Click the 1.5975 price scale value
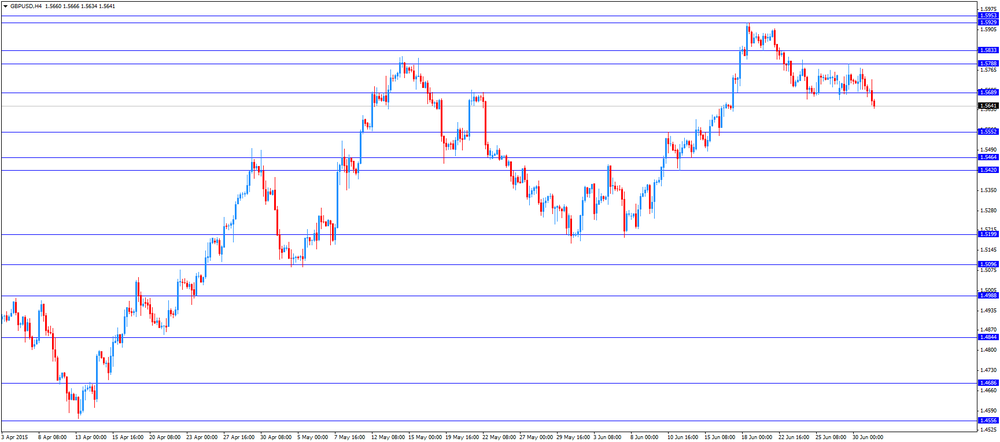The height and width of the screenshot is (442, 1000). coord(989,9)
